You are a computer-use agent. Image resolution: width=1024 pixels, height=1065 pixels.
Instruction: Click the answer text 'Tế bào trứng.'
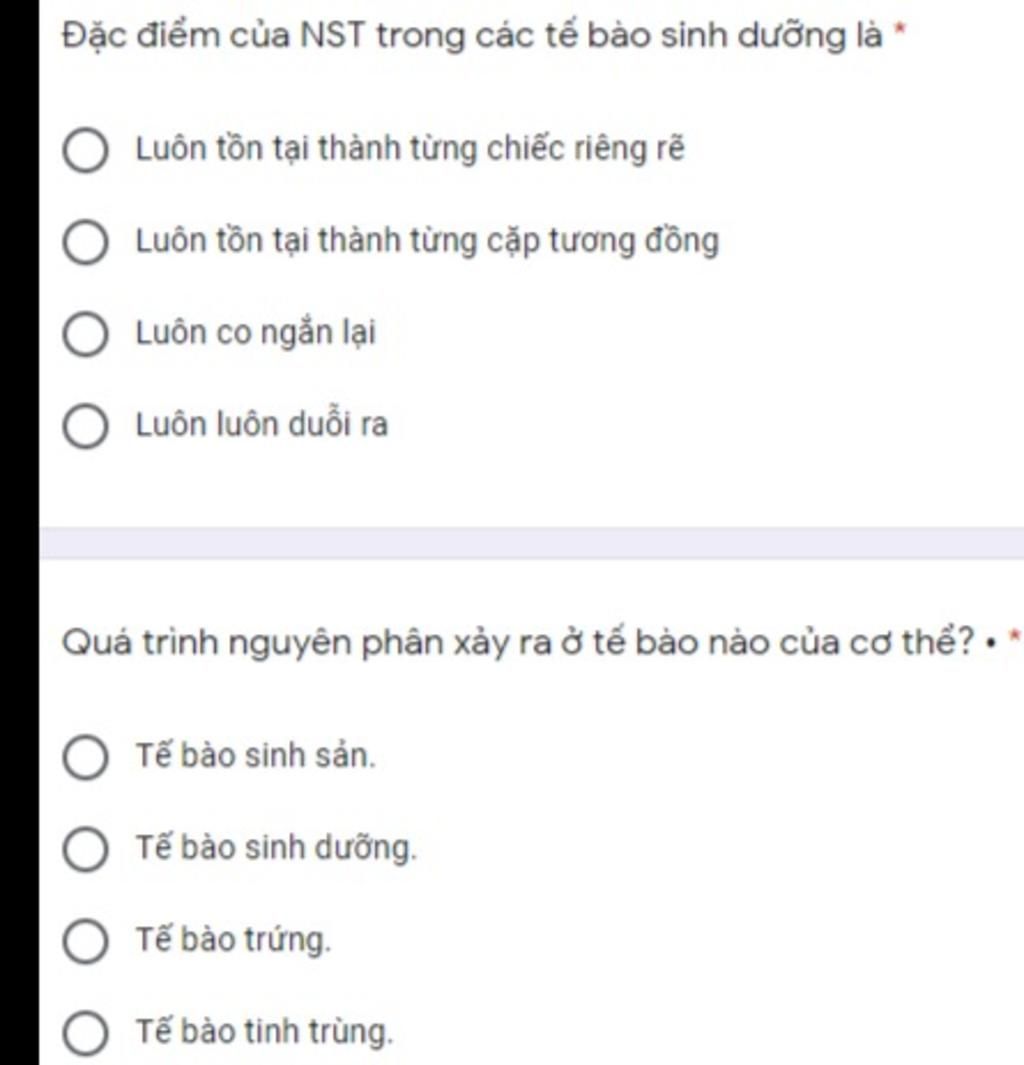click(233, 940)
